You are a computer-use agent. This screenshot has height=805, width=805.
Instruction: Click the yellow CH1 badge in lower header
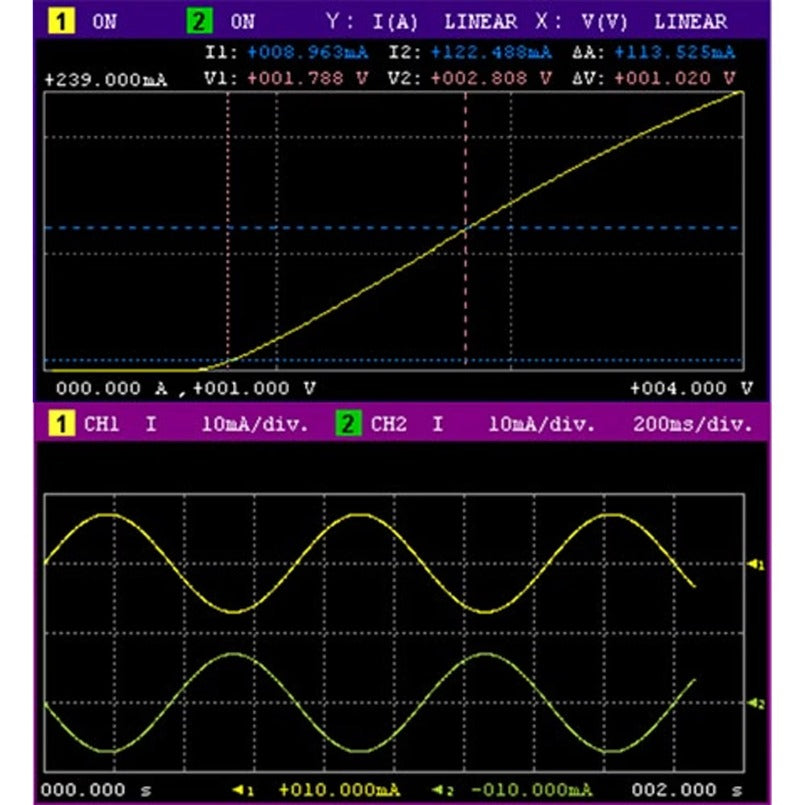[x=62, y=424]
